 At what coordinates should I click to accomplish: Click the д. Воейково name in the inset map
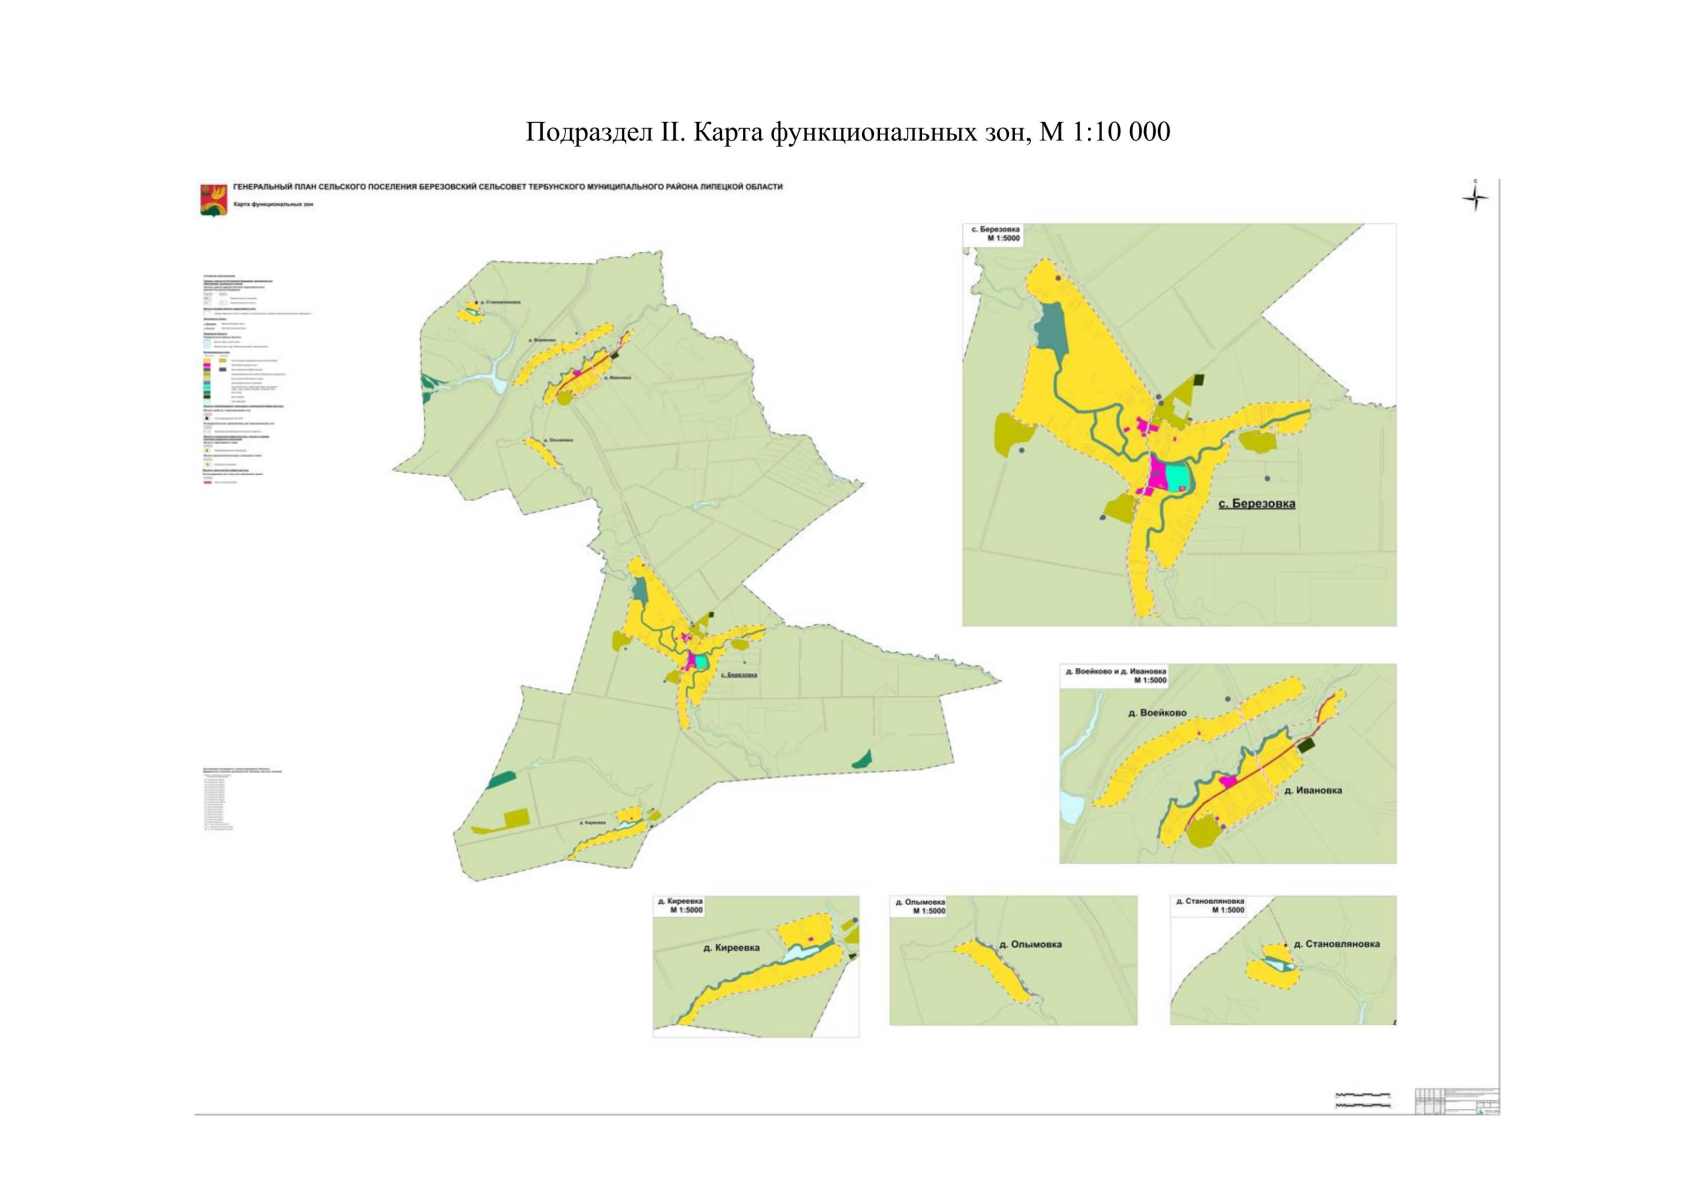(1157, 713)
